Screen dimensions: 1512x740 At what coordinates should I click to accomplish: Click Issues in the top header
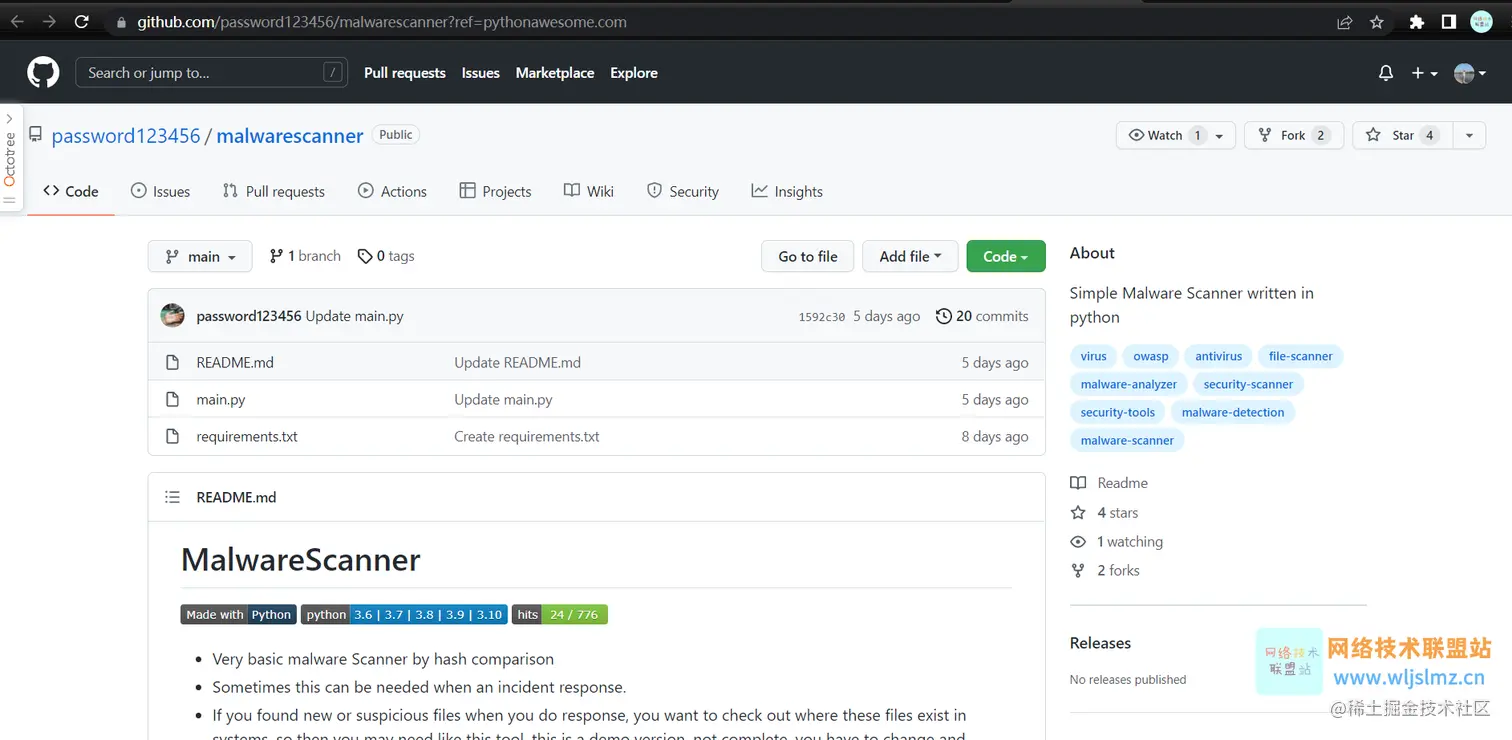coord(480,73)
